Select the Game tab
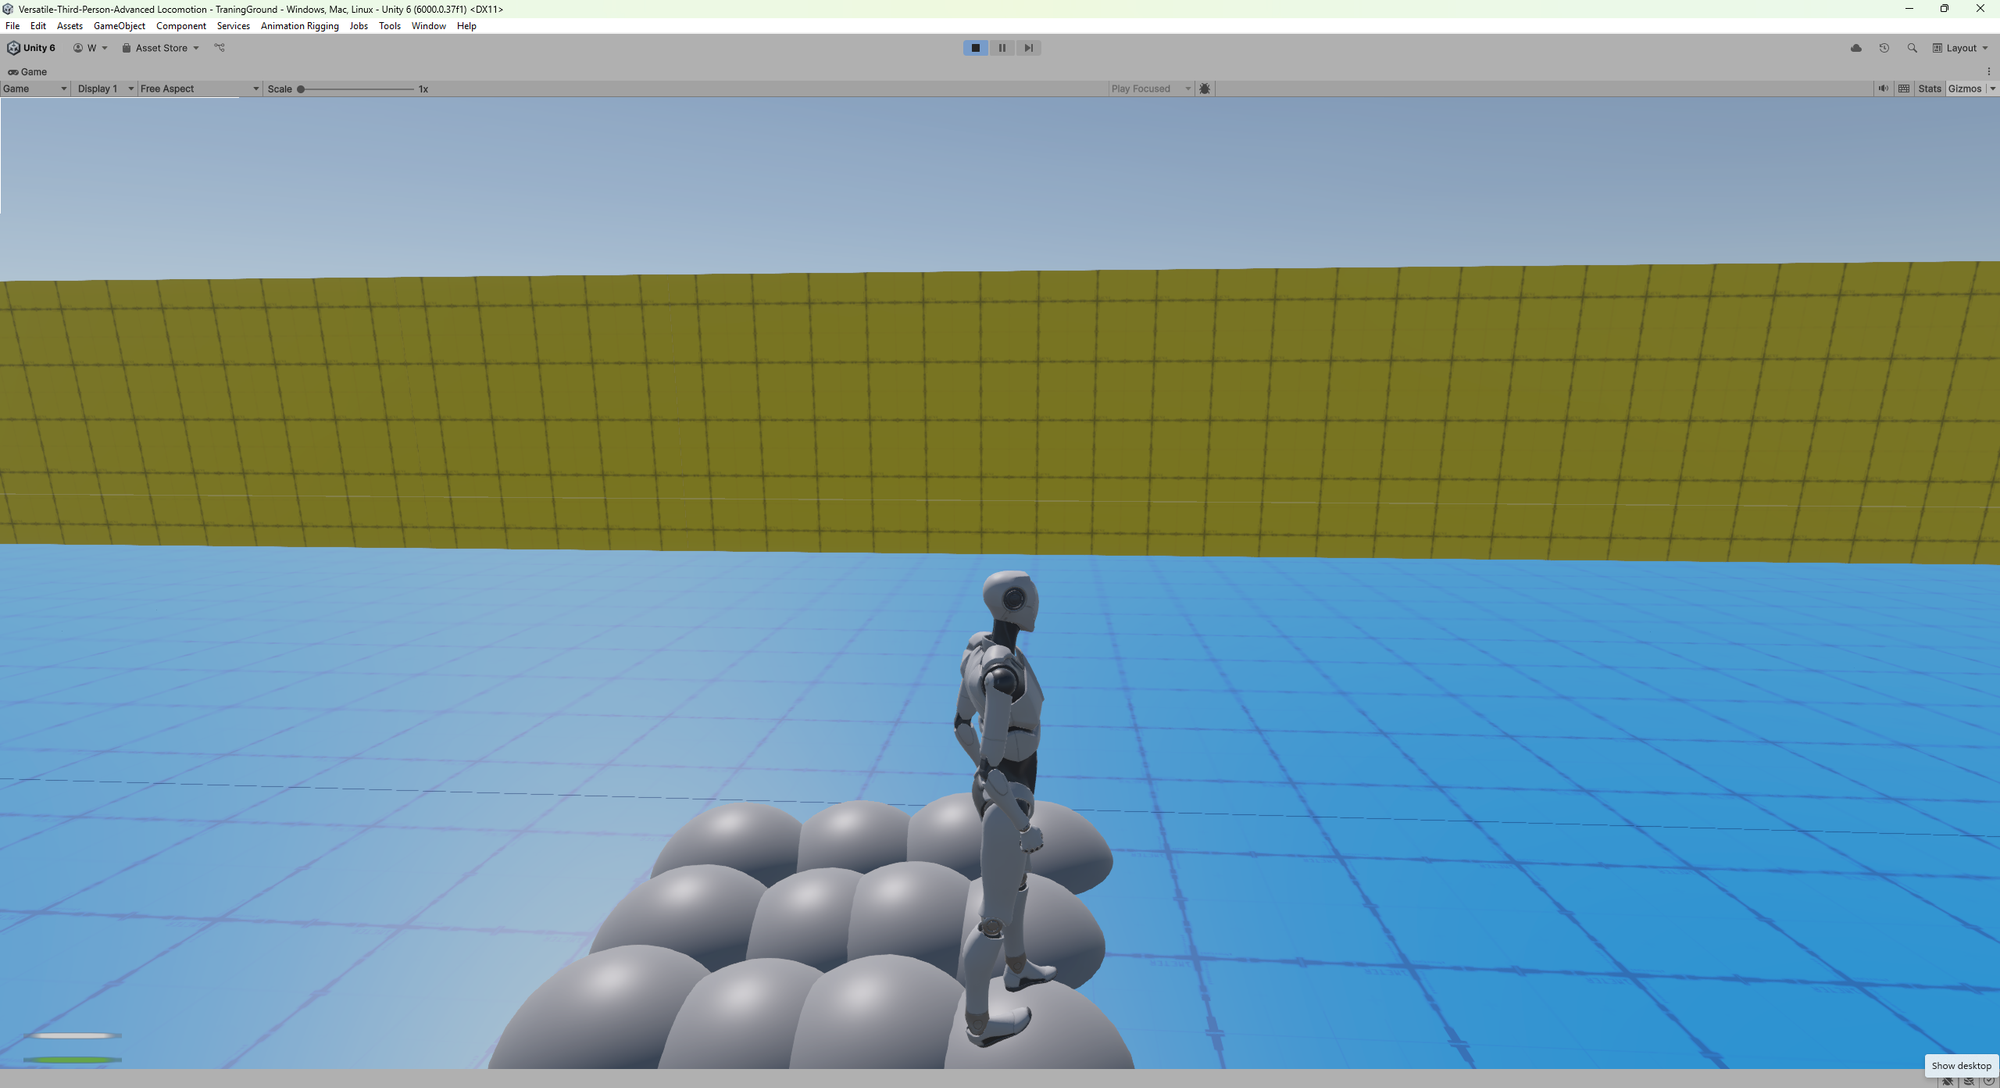This screenshot has height=1088, width=2000. [x=28, y=72]
